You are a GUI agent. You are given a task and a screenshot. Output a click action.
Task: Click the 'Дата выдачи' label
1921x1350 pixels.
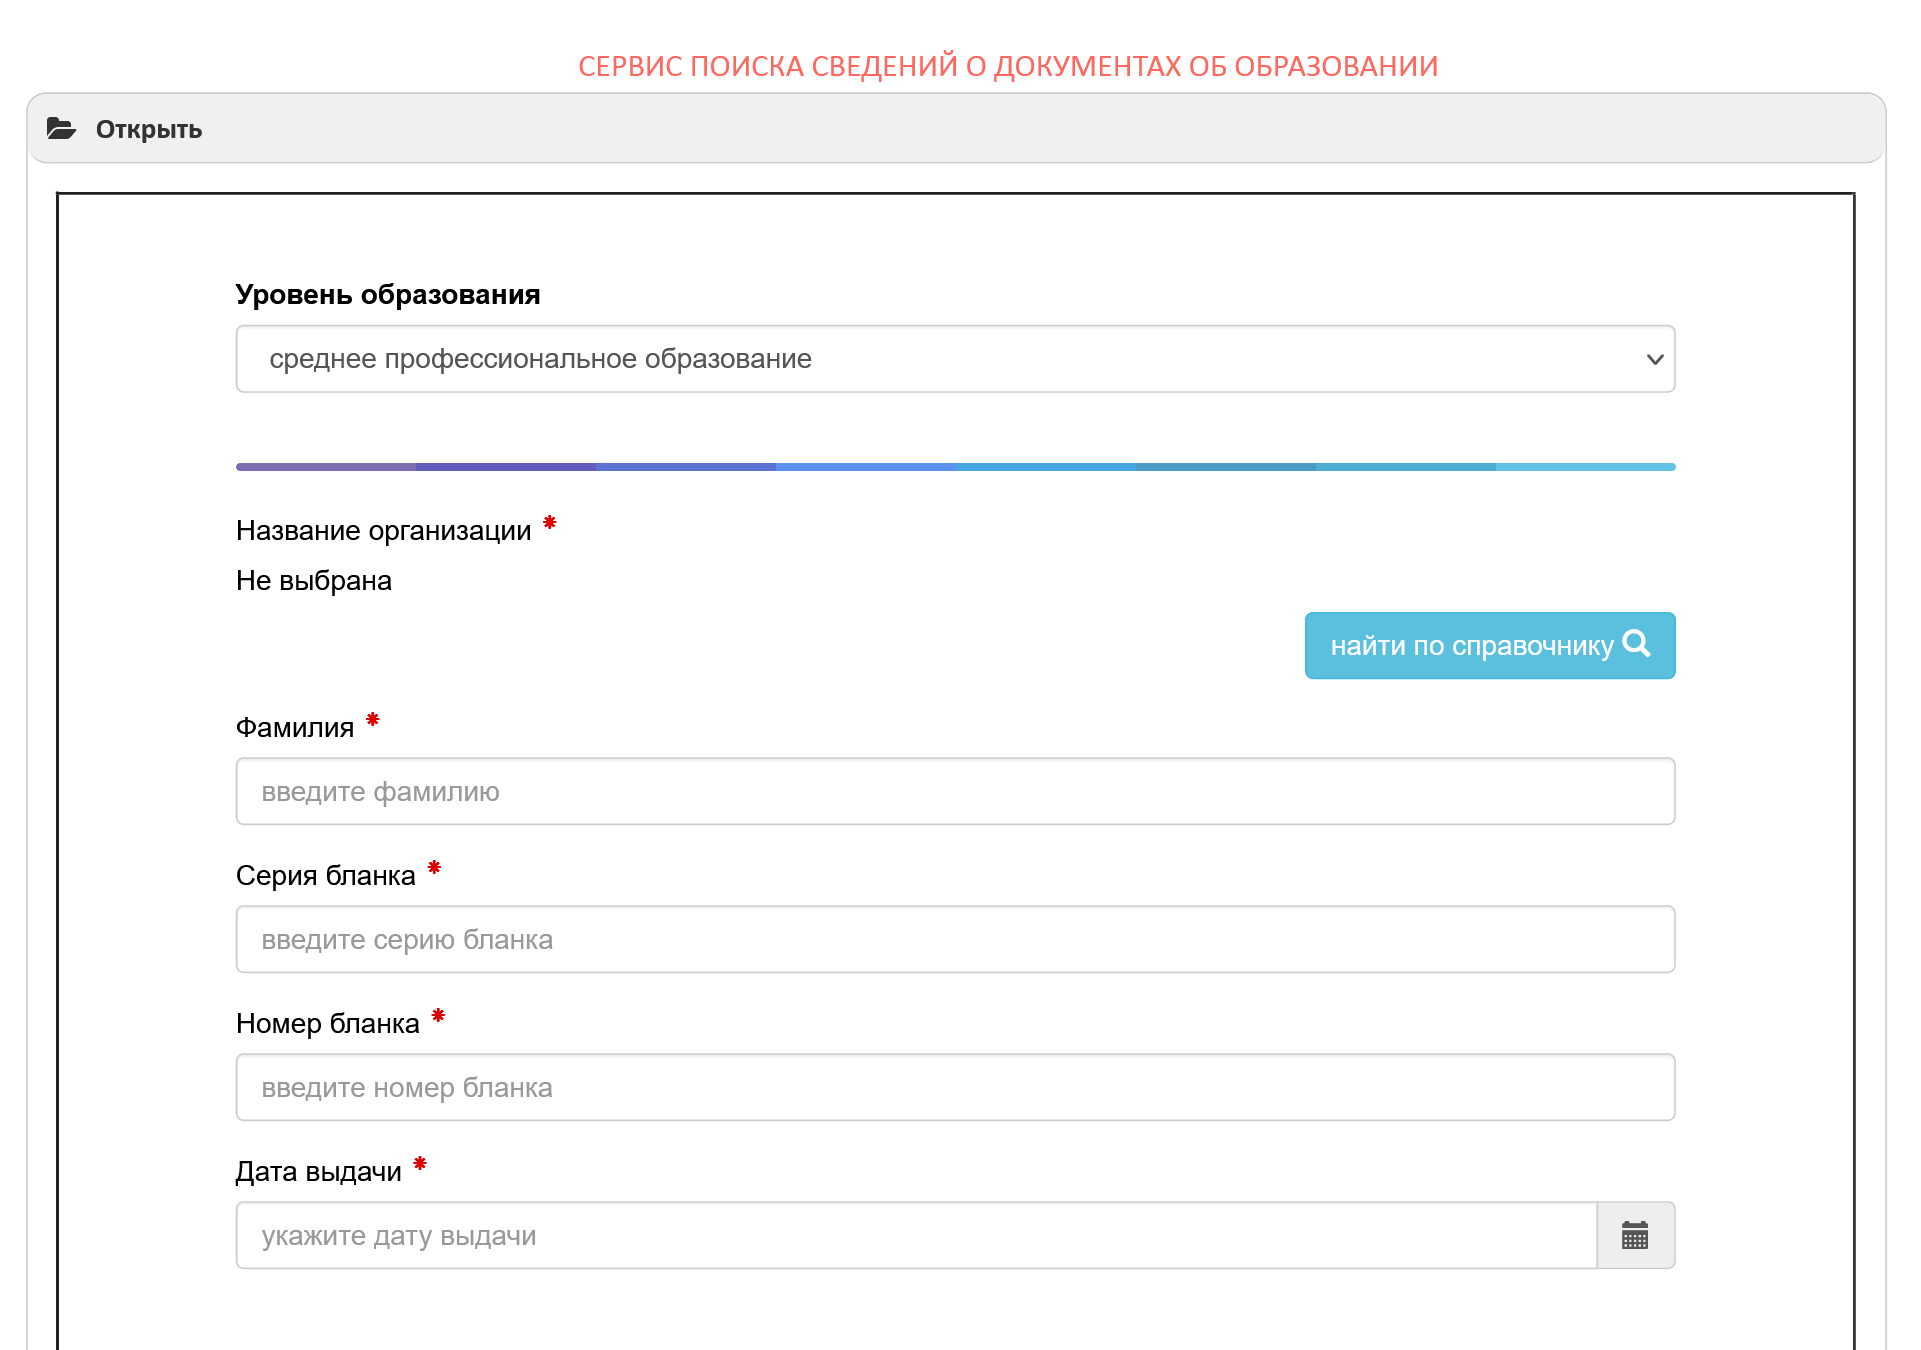point(319,1172)
